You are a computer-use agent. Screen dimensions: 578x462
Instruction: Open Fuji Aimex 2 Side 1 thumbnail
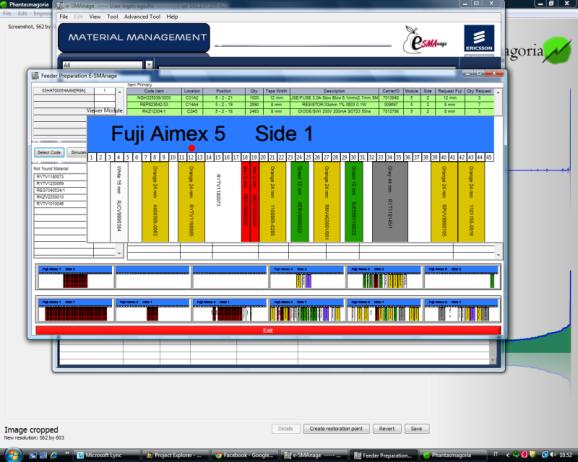pyautogui.click(x=152, y=310)
